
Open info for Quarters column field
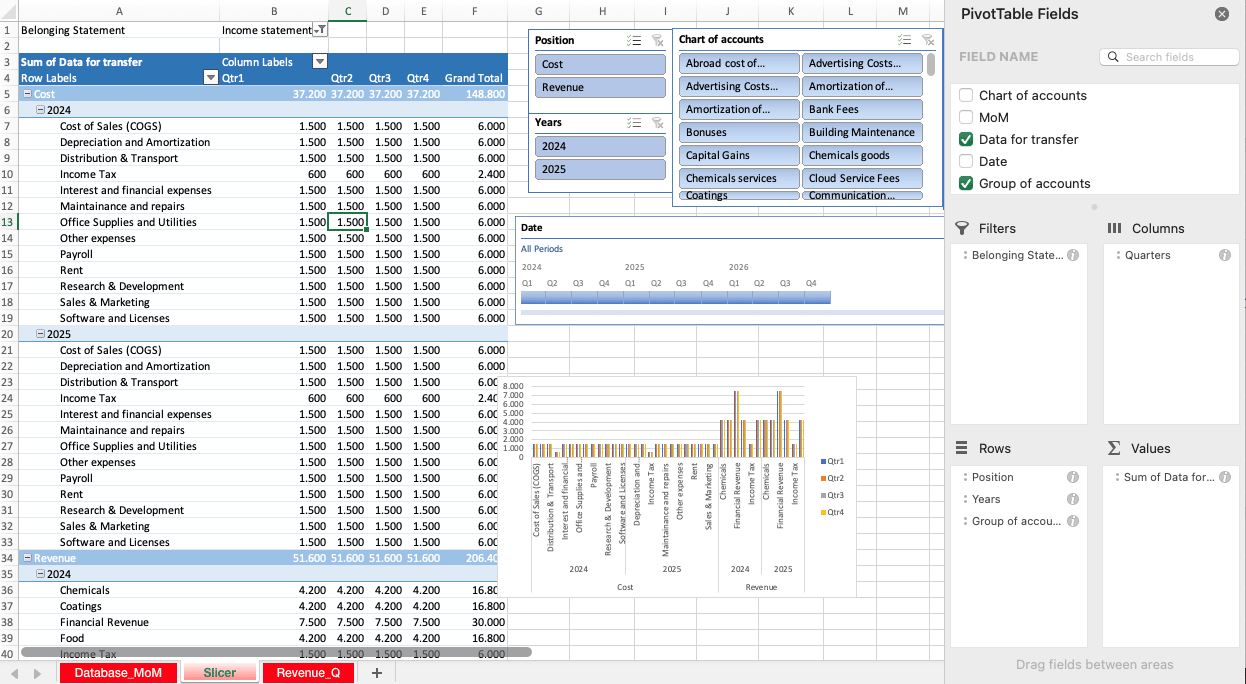pyautogui.click(x=1224, y=255)
